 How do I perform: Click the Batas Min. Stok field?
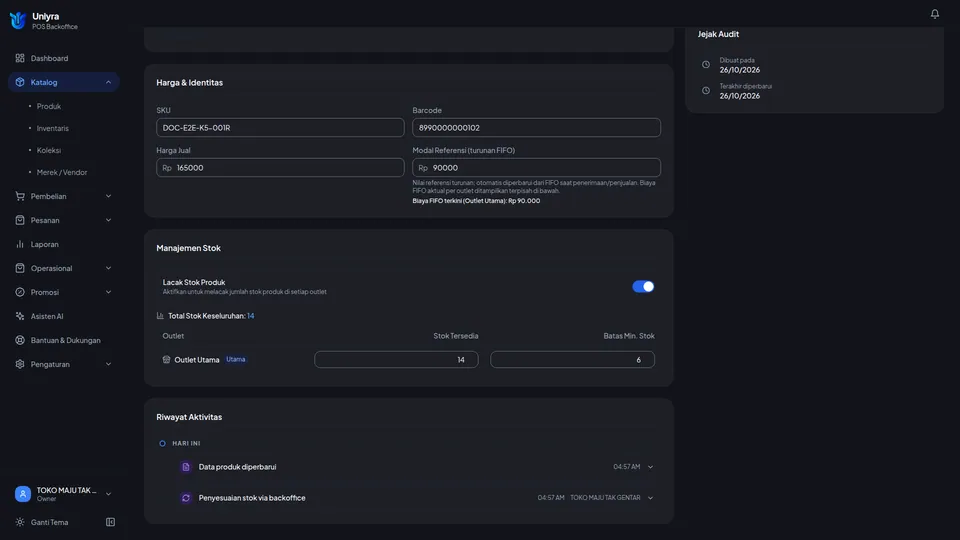572,360
